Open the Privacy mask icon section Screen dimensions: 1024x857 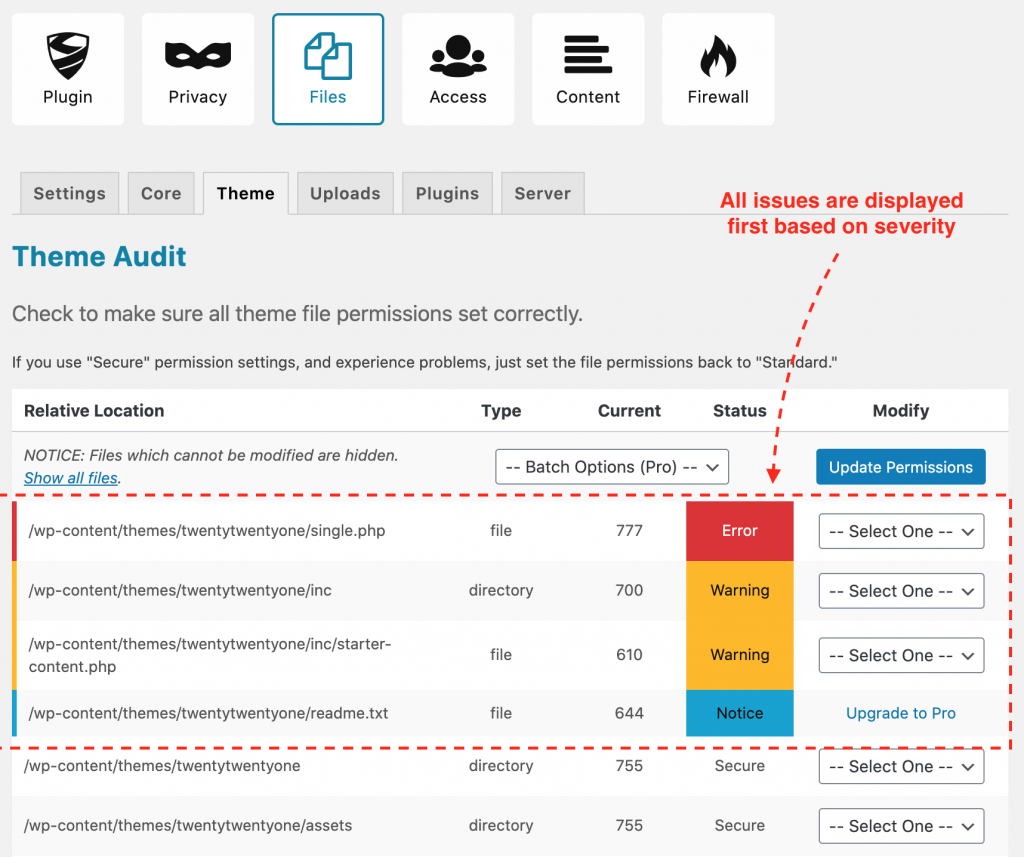198,69
